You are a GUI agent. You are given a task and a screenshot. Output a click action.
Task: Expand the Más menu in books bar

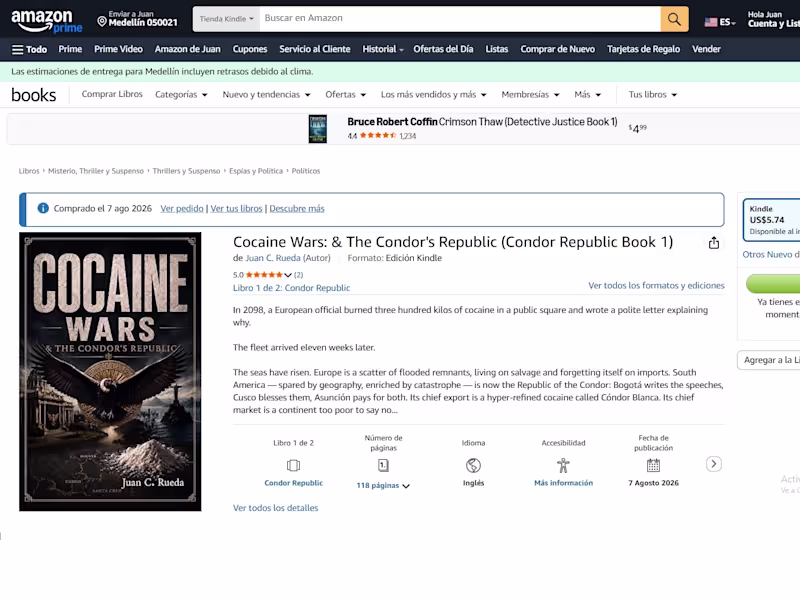pyautogui.click(x=587, y=94)
